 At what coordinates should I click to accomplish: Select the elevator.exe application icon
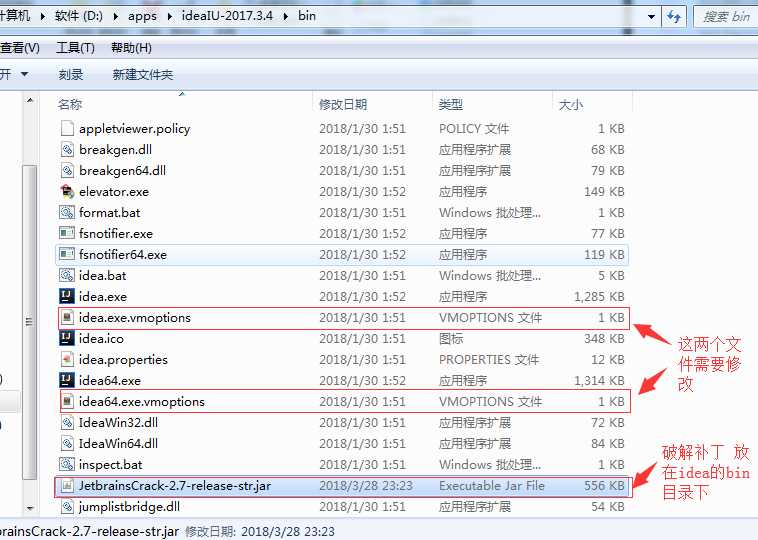coord(67,191)
